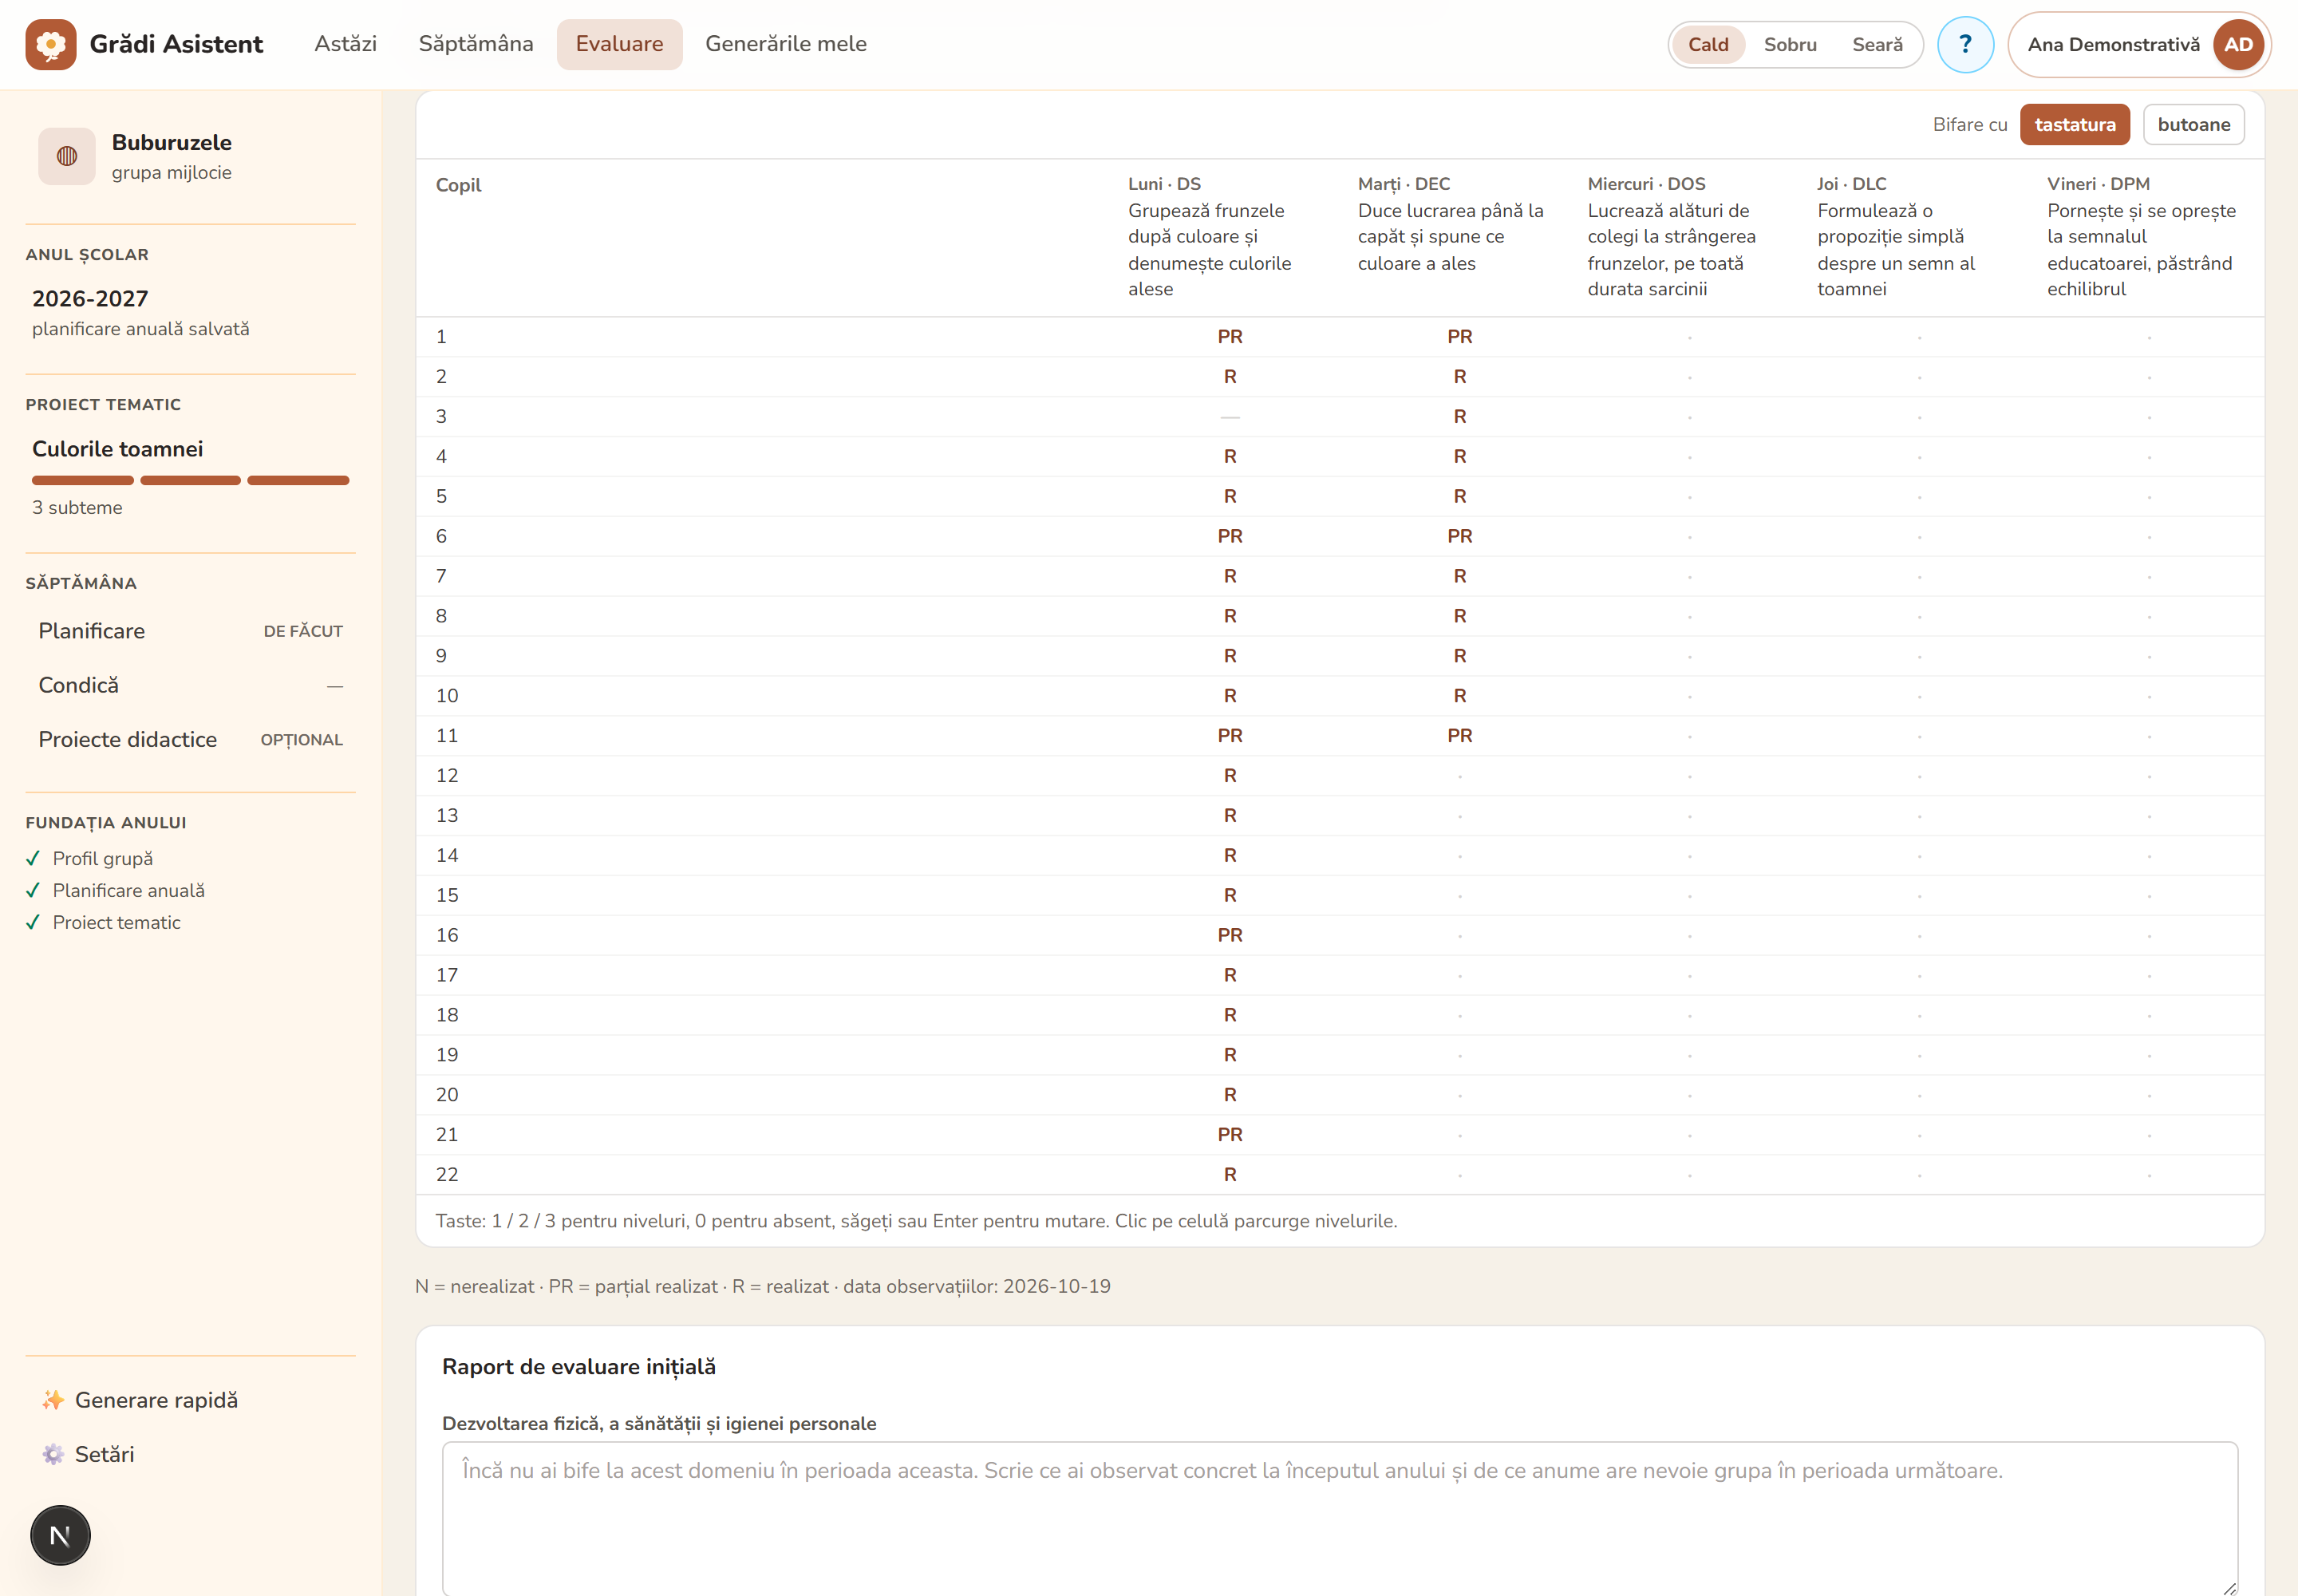Viewport: 2298px width, 1596px height.
Task: Click the middle Culorile toamnei subtheme progress bar
Action: pos(190,480)
